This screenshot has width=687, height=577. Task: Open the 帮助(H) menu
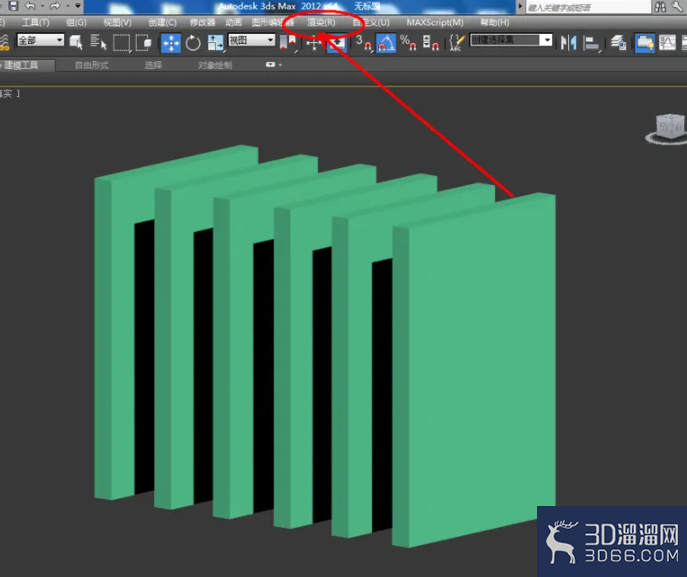tap(494, 22)
